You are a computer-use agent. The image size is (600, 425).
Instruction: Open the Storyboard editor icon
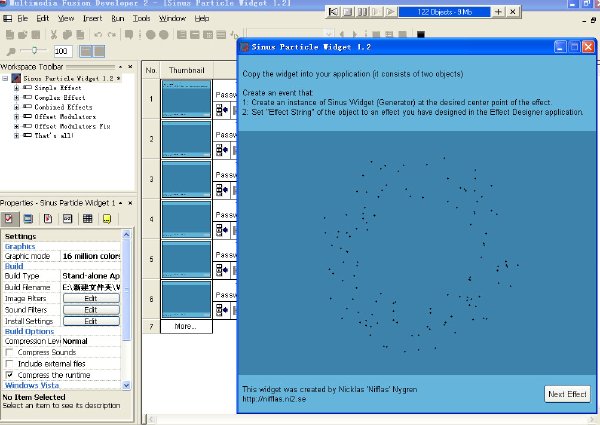182,35
